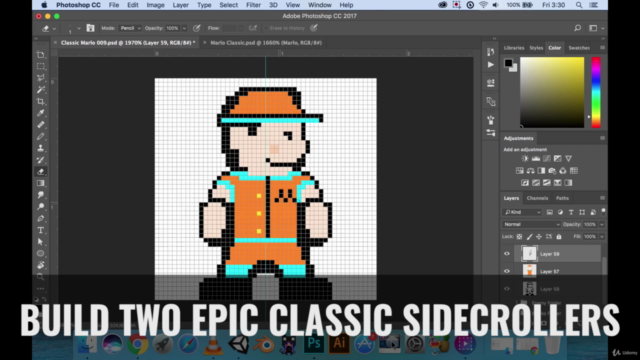Add a Hue/Saturation adjustment
640x360 pixels.
coord(520,171)
